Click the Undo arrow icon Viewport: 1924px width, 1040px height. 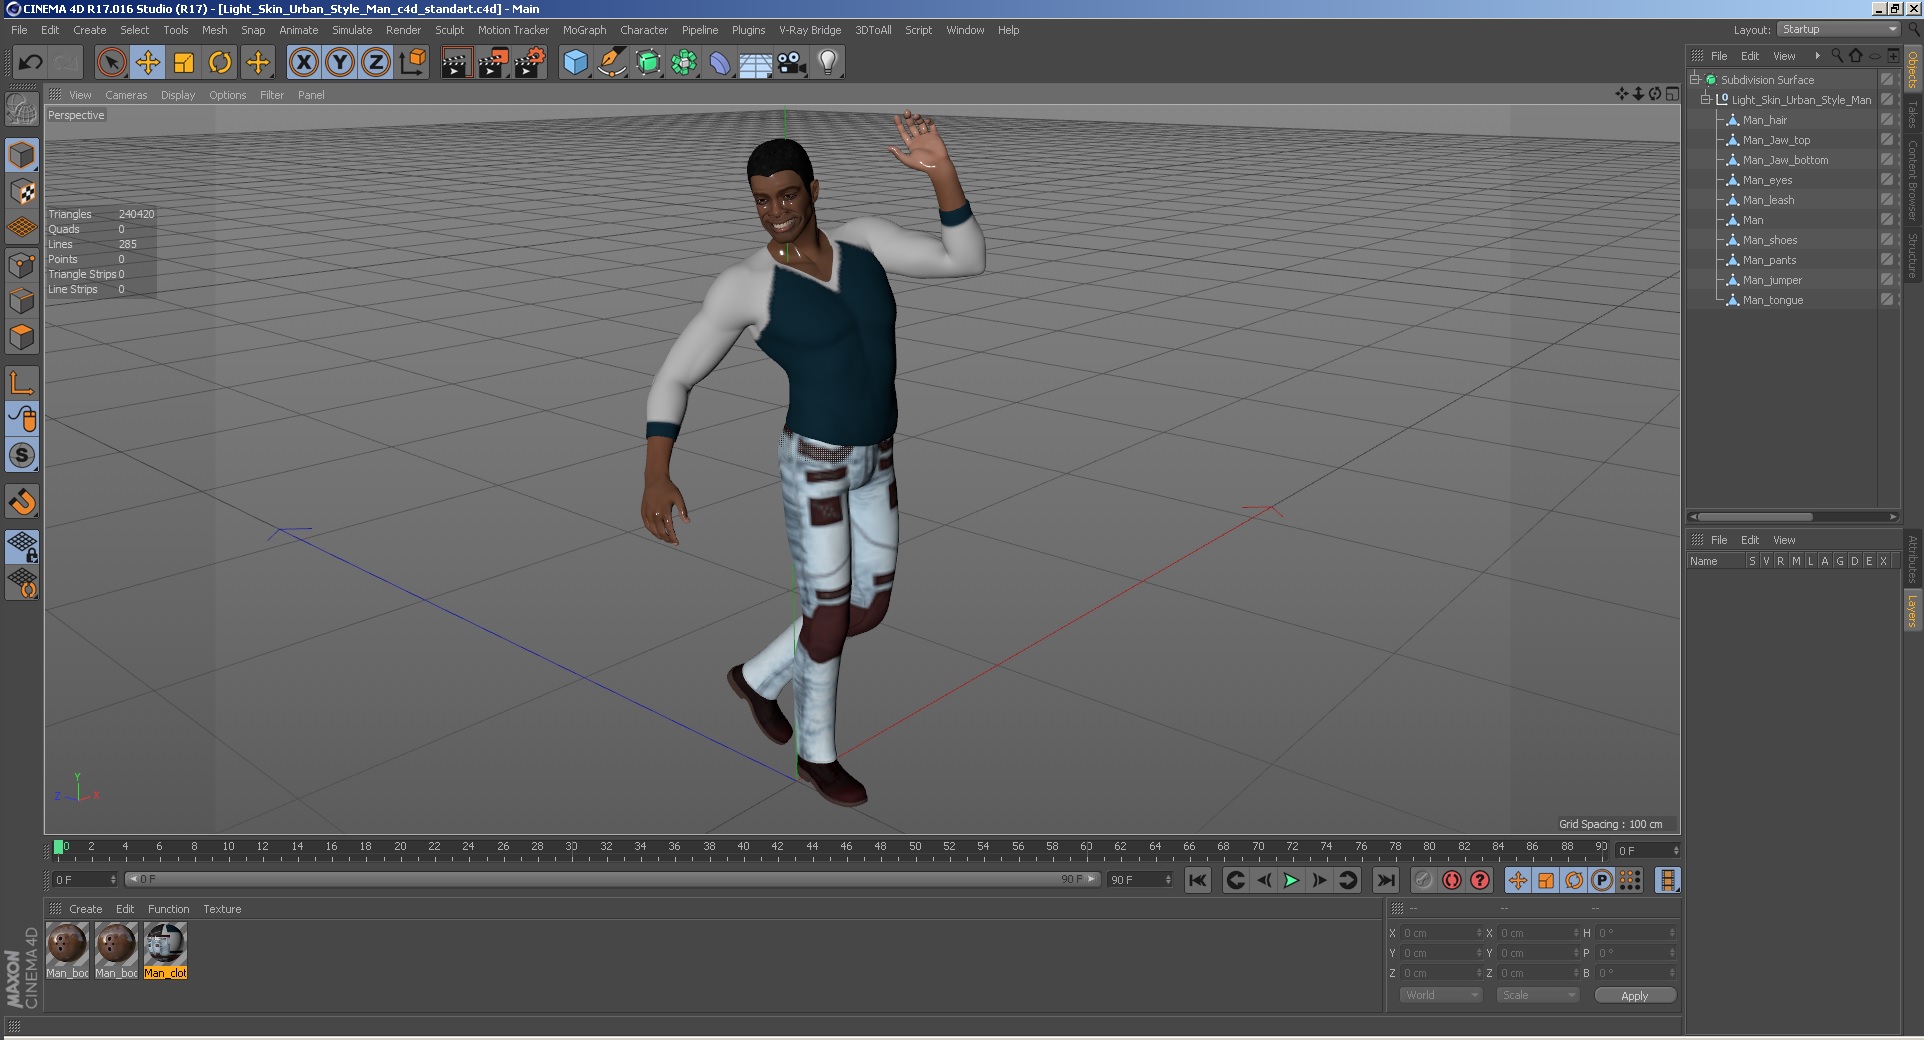tap(31, 63)
